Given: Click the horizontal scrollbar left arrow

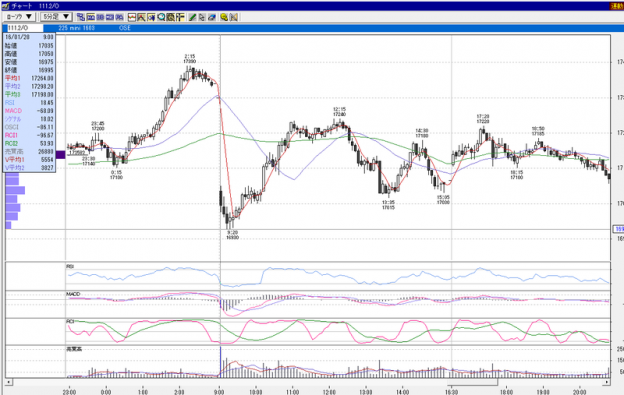Looking at the screenshot, I should tap(8, 382).
